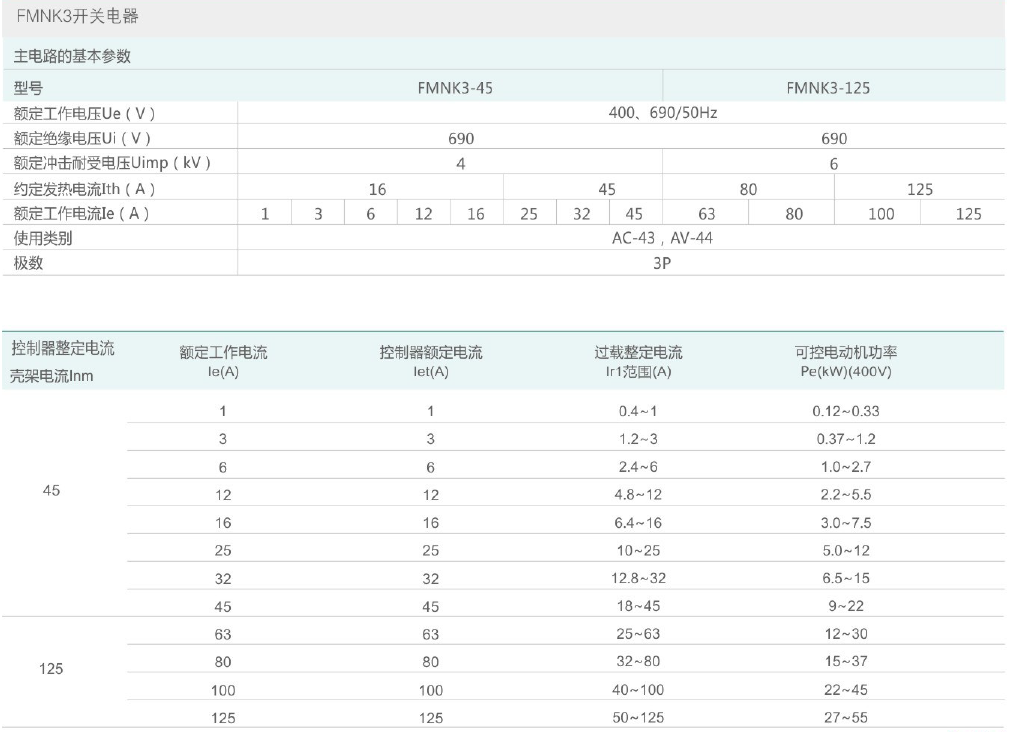Viewport: 1010px width, 733px height.
Task: Click the 额定冲击耐受电压Uimp row label
Action: click(112, 163)
